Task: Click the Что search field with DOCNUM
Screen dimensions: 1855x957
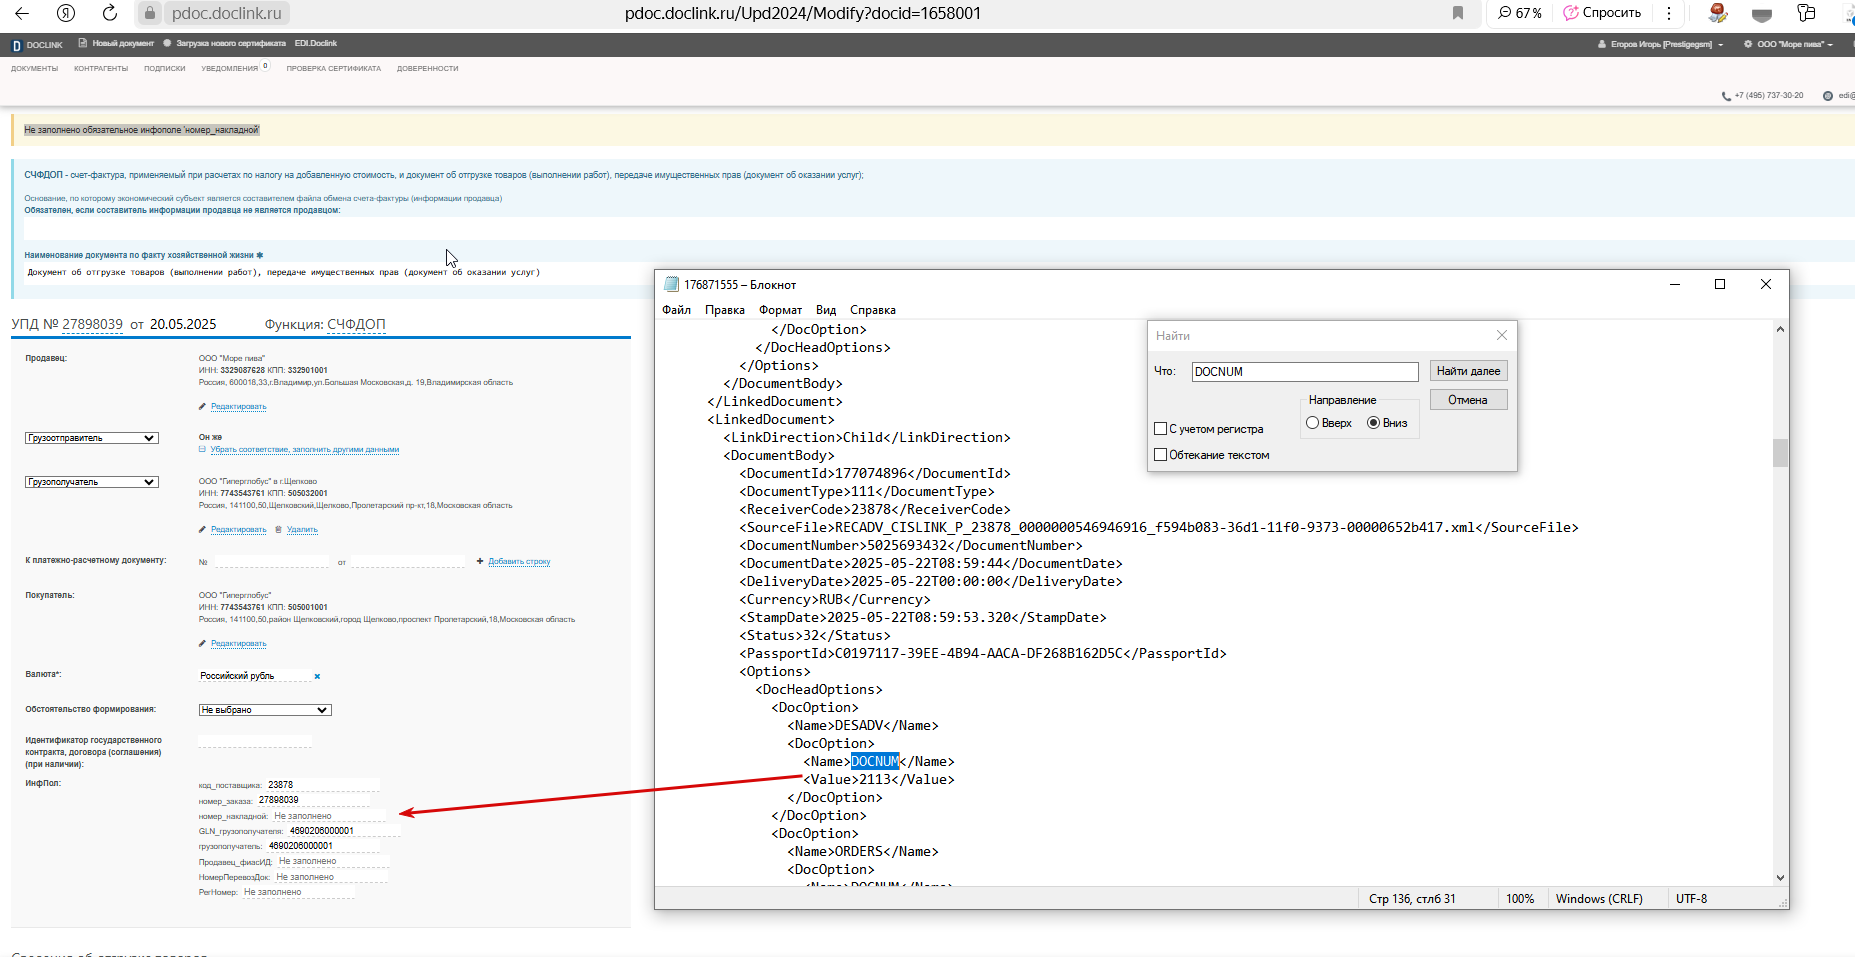Action: (1305, 372)
